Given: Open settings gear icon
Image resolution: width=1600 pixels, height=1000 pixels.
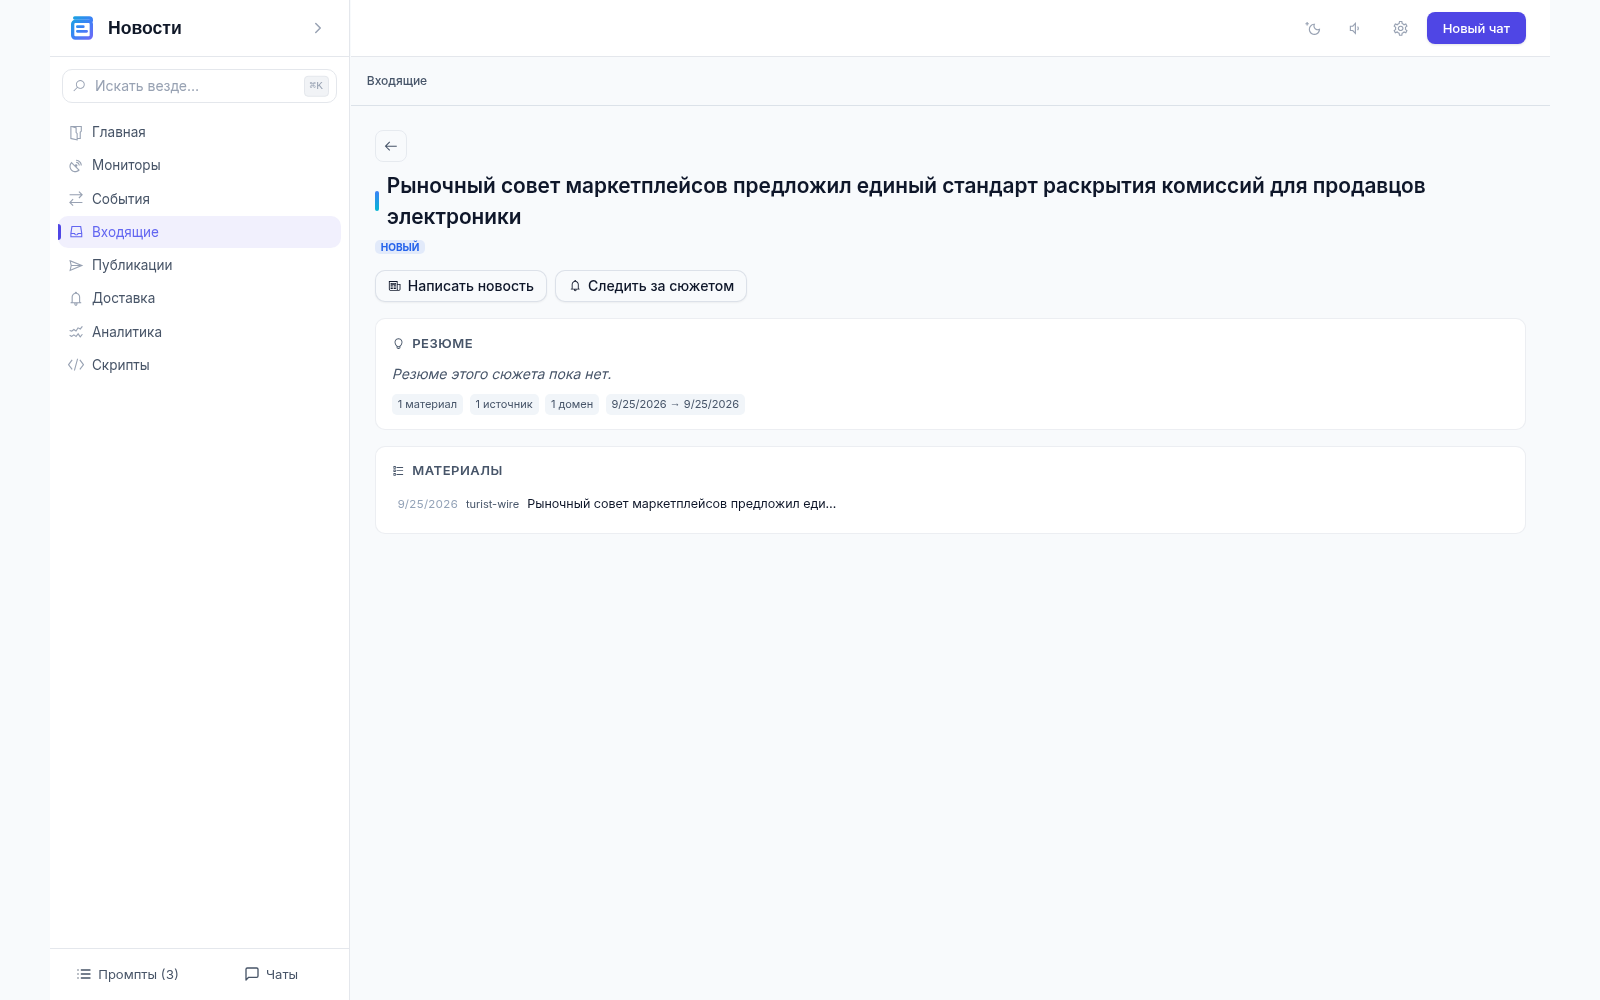Looking at the screenshot, I should click(1400, 28).
